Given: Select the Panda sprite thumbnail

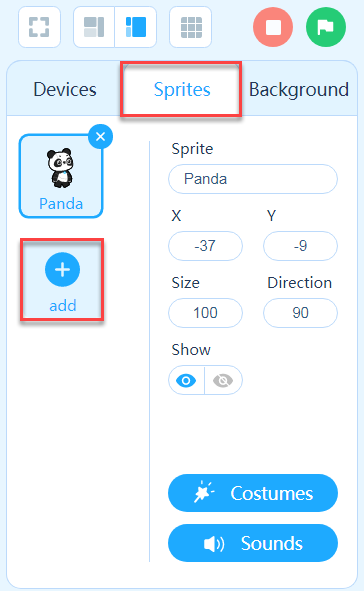Looking at the screenshot, I should [61, 176].
